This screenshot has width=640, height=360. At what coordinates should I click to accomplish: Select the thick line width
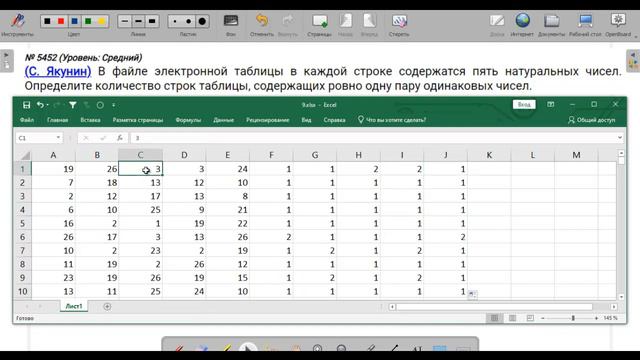click(x=152, y=21)
